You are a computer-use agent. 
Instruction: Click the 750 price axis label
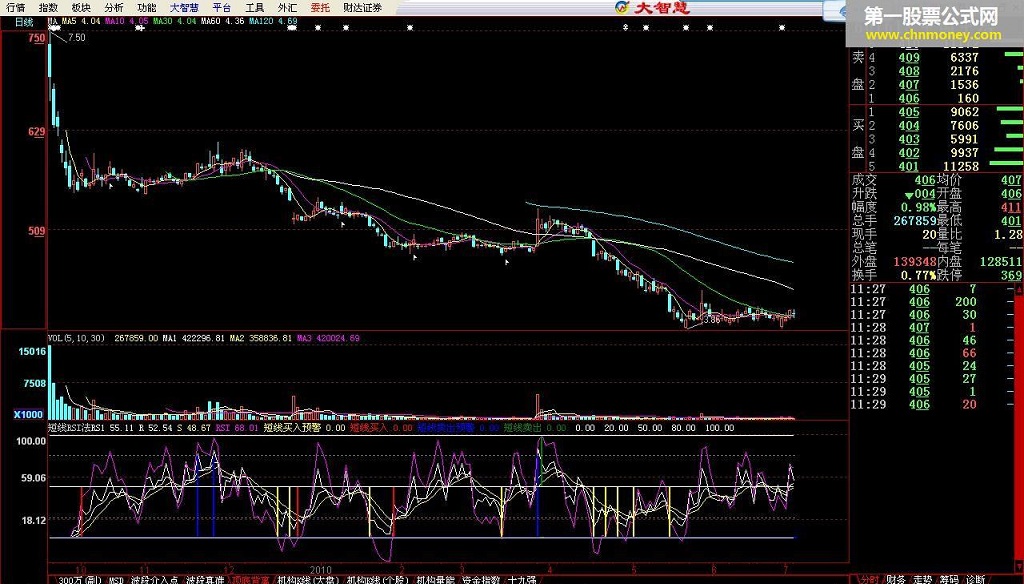click(37, 38)
